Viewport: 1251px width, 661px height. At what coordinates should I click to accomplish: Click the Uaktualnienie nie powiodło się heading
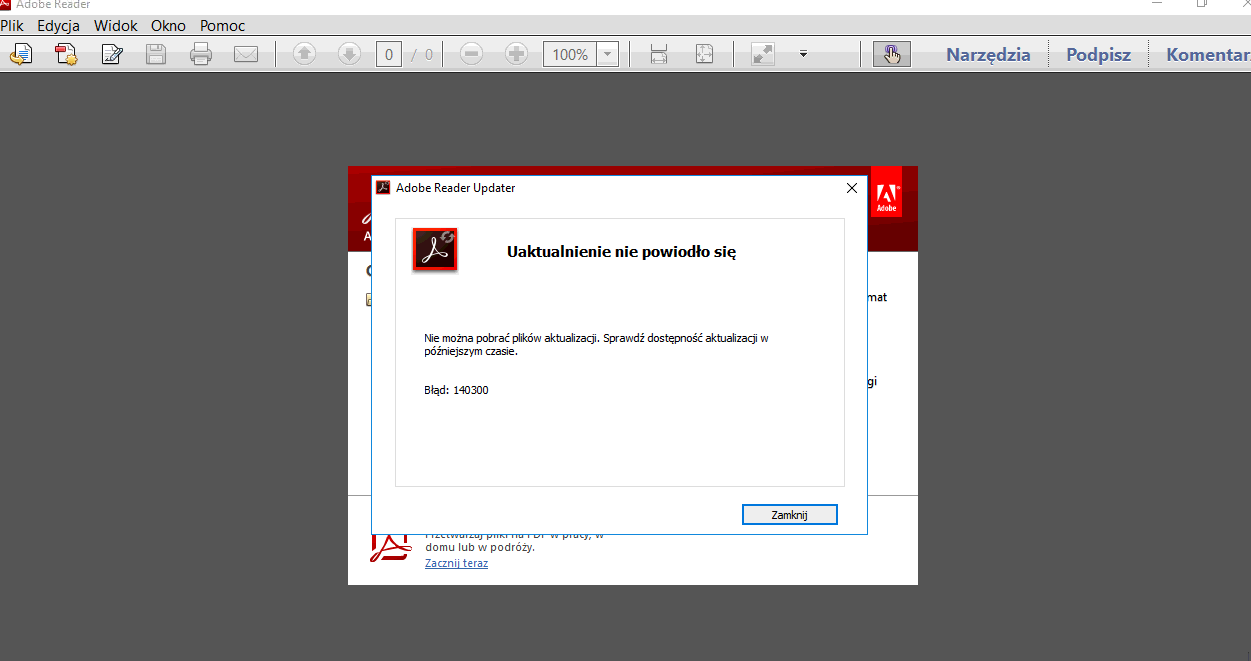tap(622, 252)
